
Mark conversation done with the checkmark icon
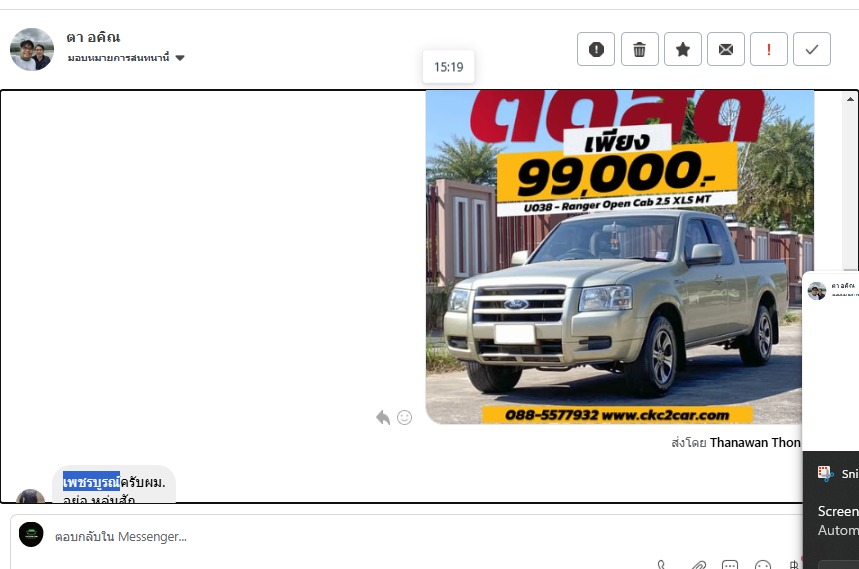click(x=812, y=49)
